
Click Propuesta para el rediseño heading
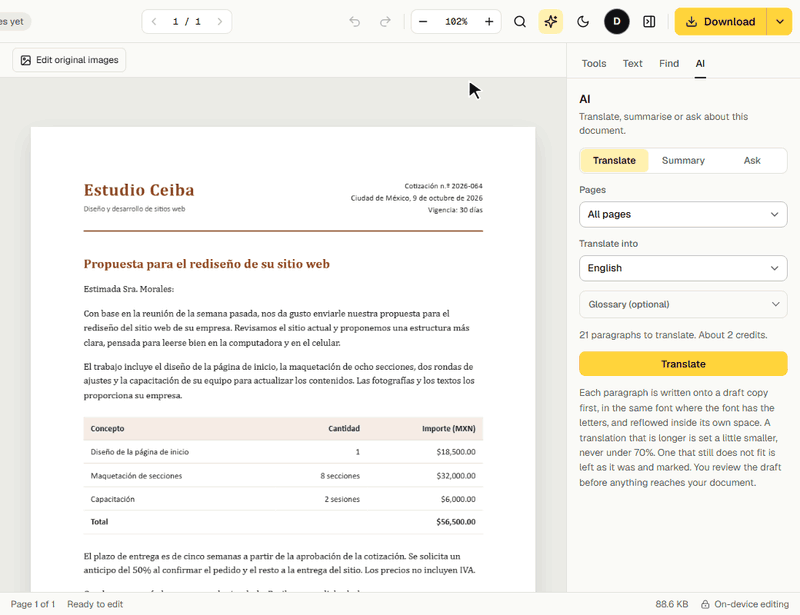coord(207,264)
